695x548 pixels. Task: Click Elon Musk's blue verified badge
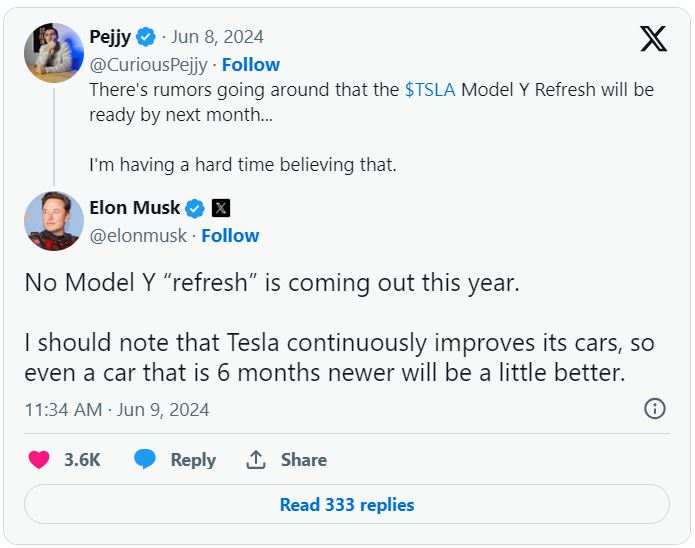pos(196,208)
